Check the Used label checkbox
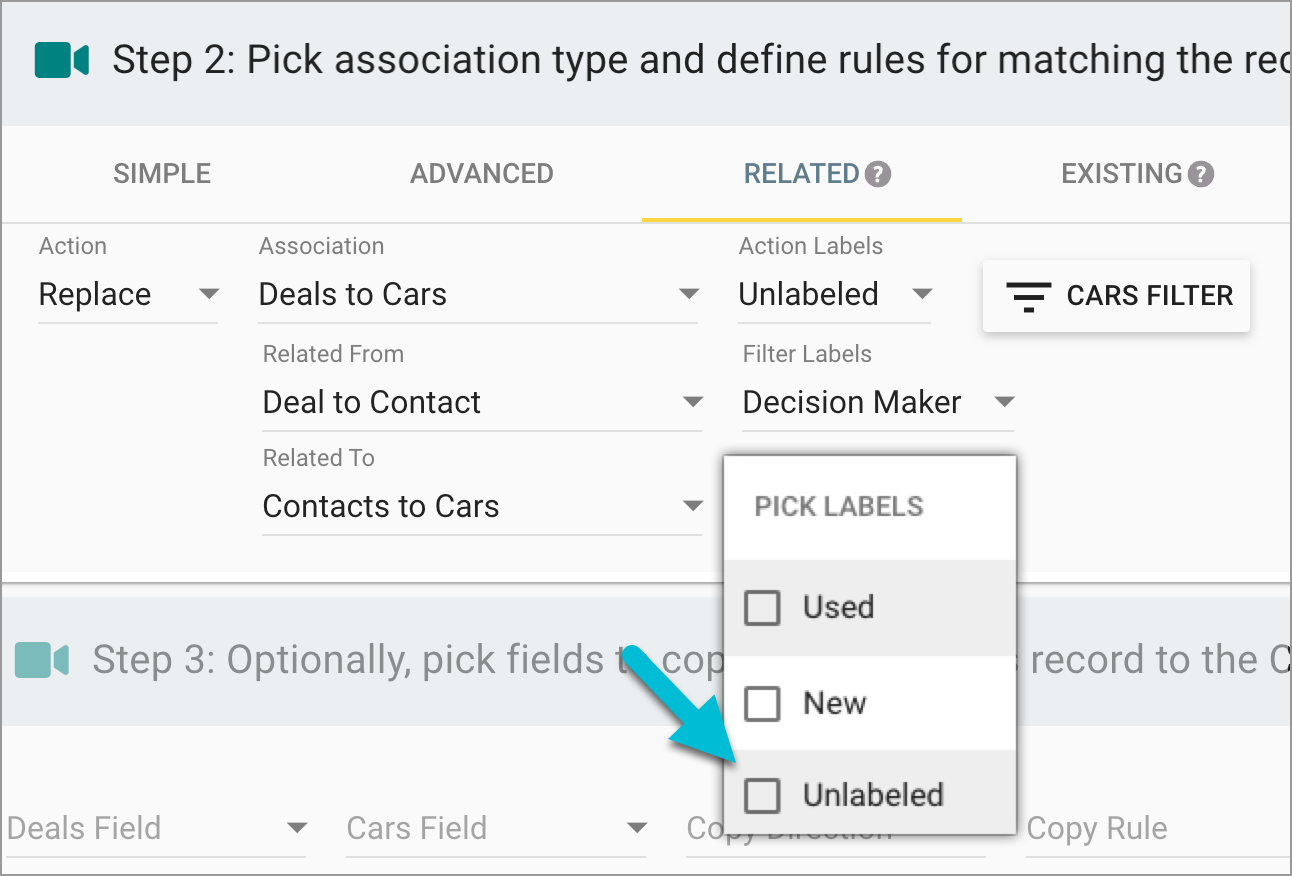The width and height of the screenshot is (1292, 876). point(762,607)
